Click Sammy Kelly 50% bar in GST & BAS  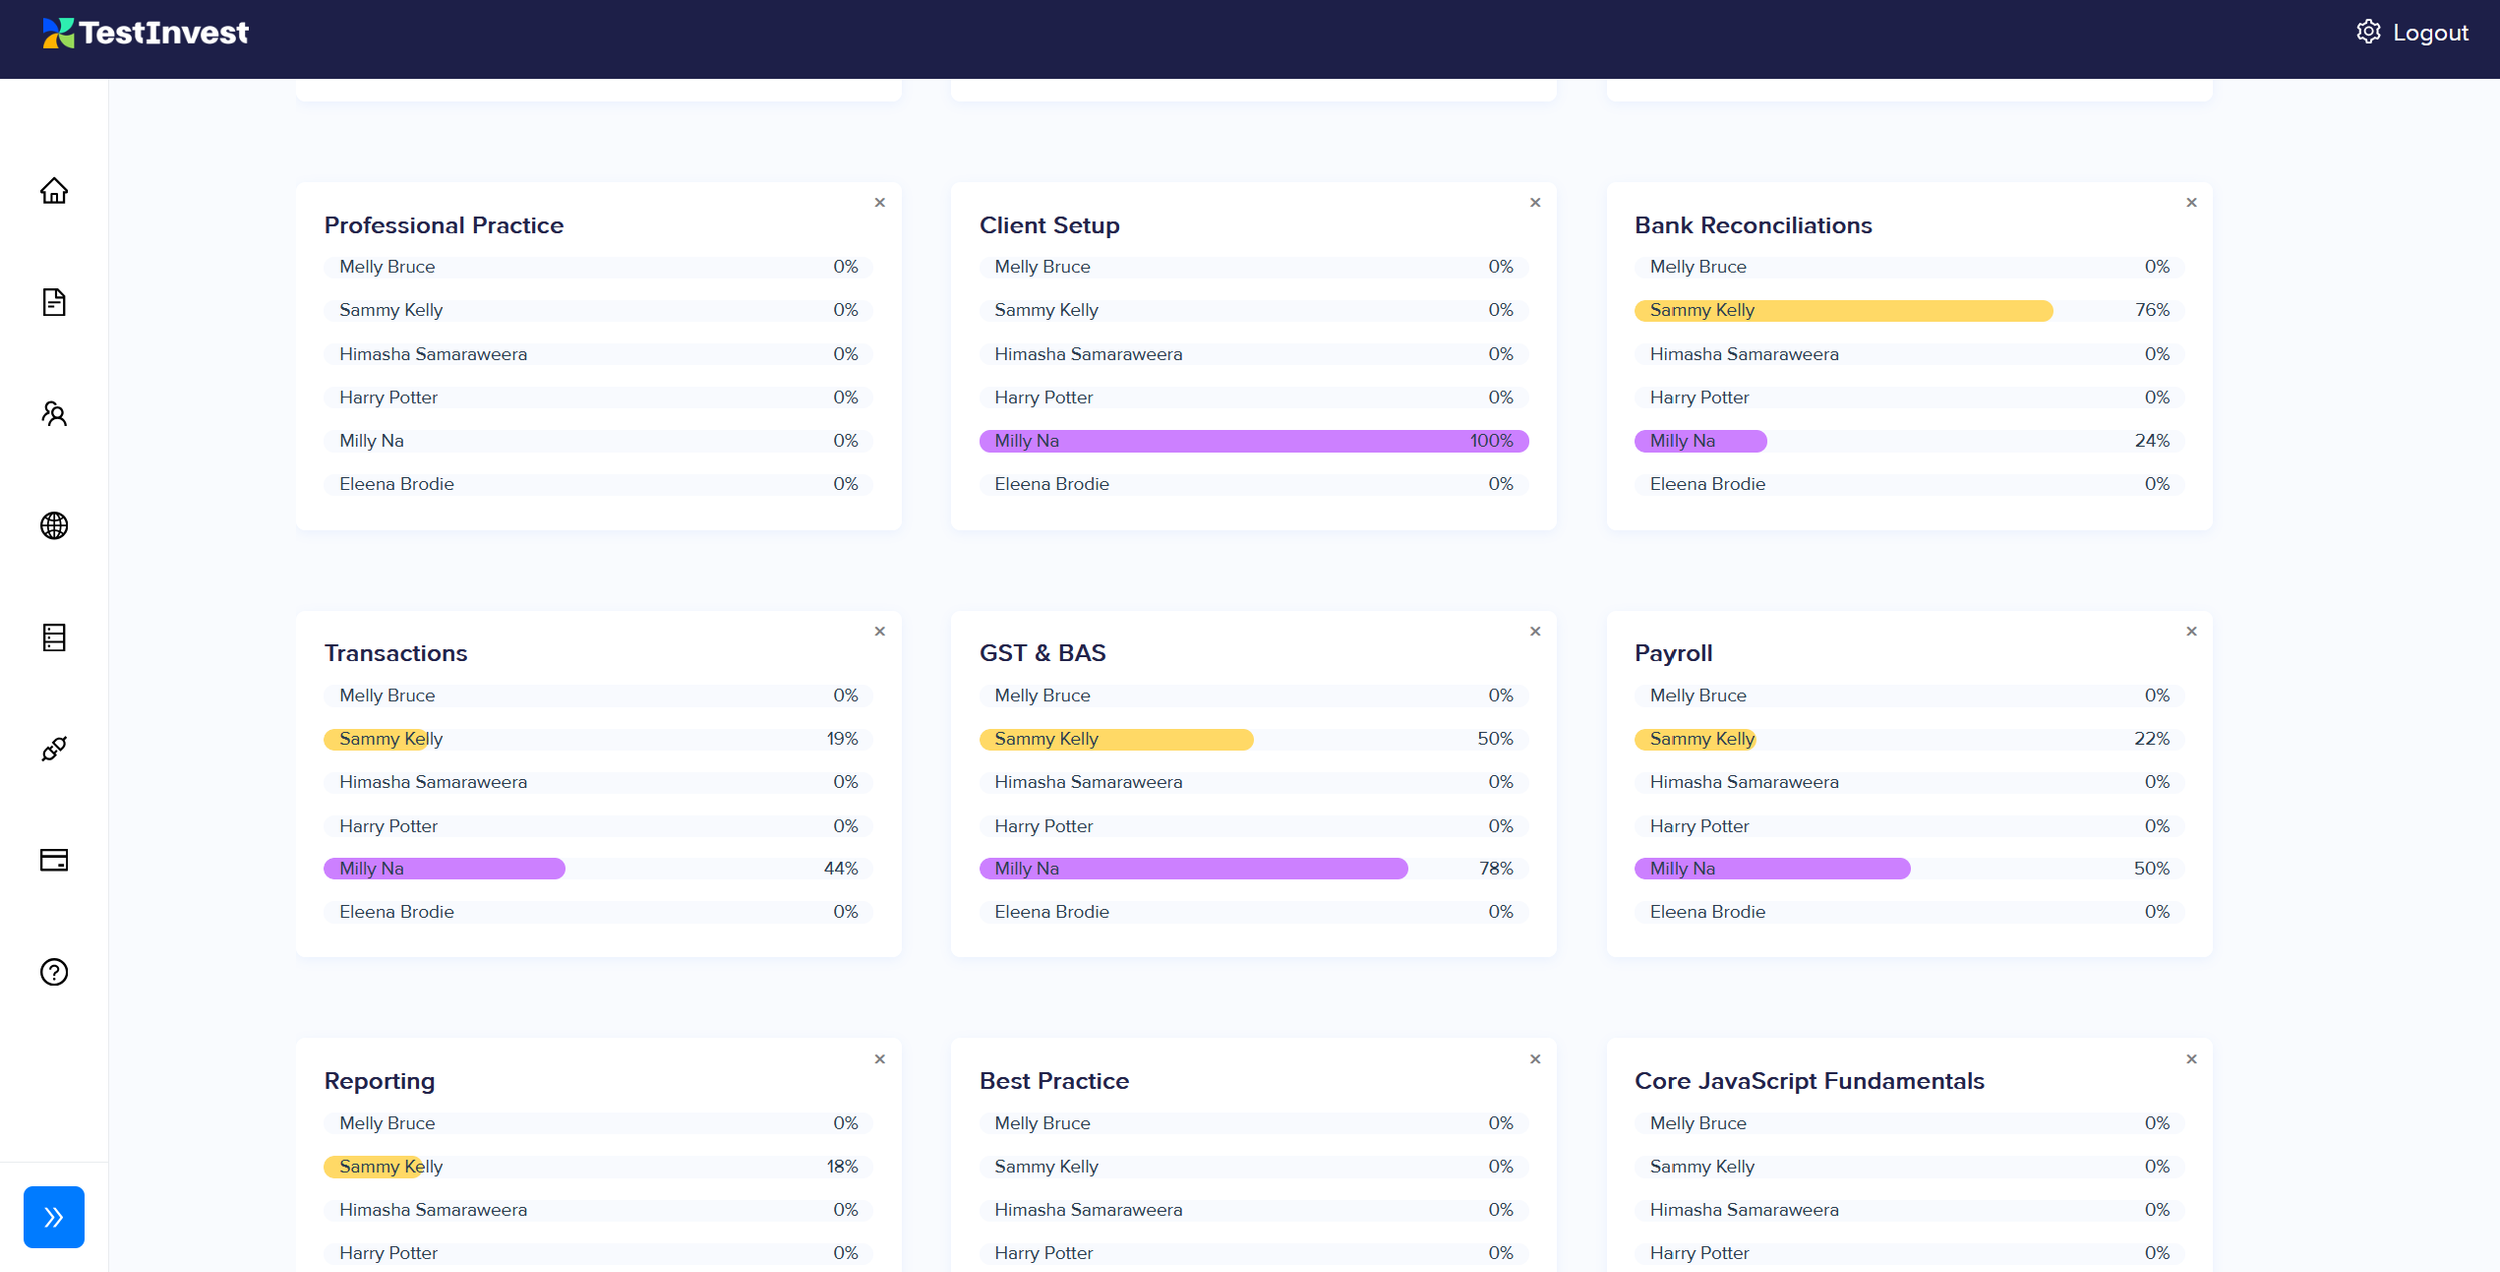pyautogui.click(x=1116, y=739)
